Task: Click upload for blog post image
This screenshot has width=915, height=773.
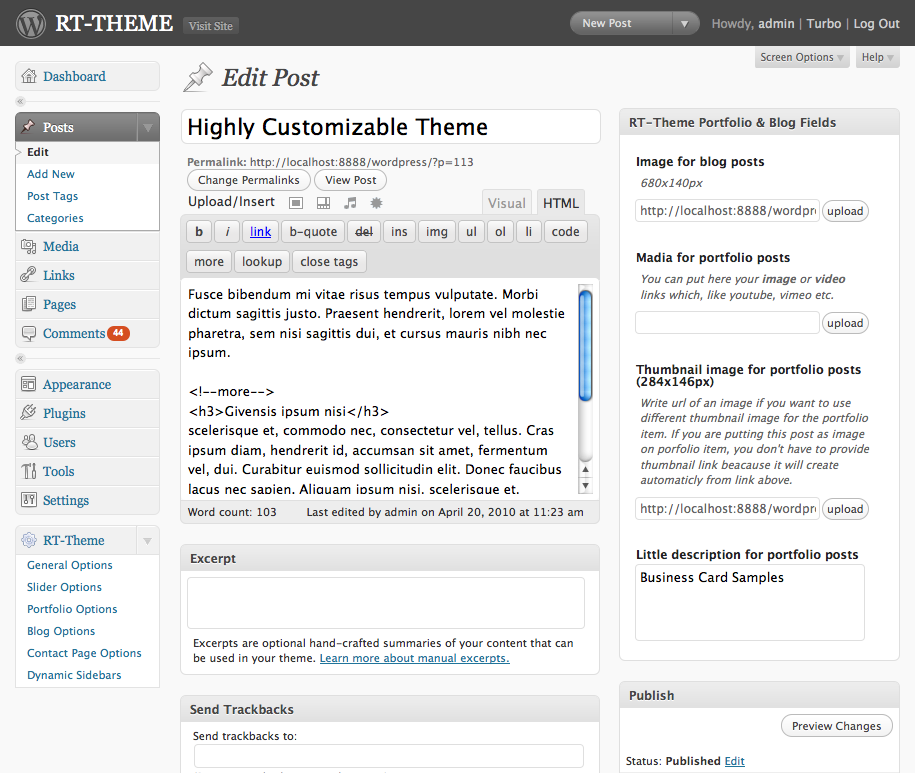Action: point(845,211)
